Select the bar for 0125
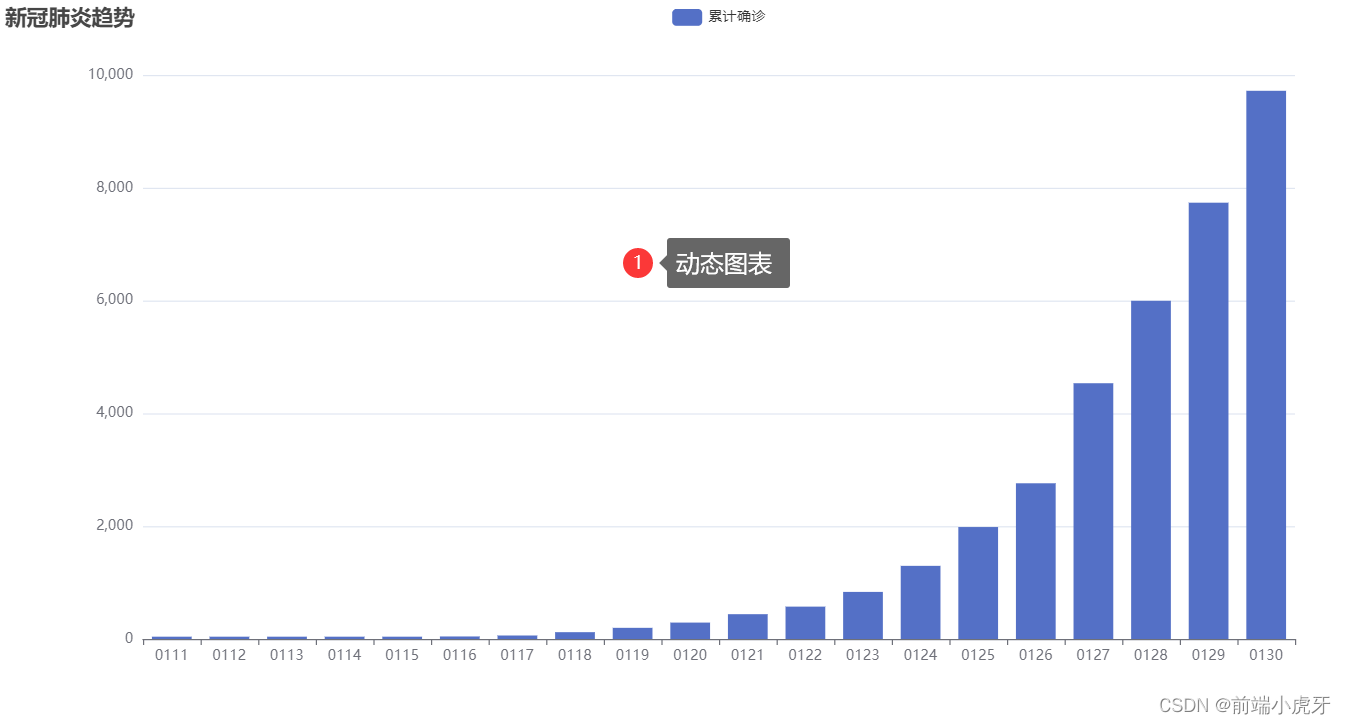Image resolution: width=1346 pixels, height=724 pixels. (x=978, y=583)
